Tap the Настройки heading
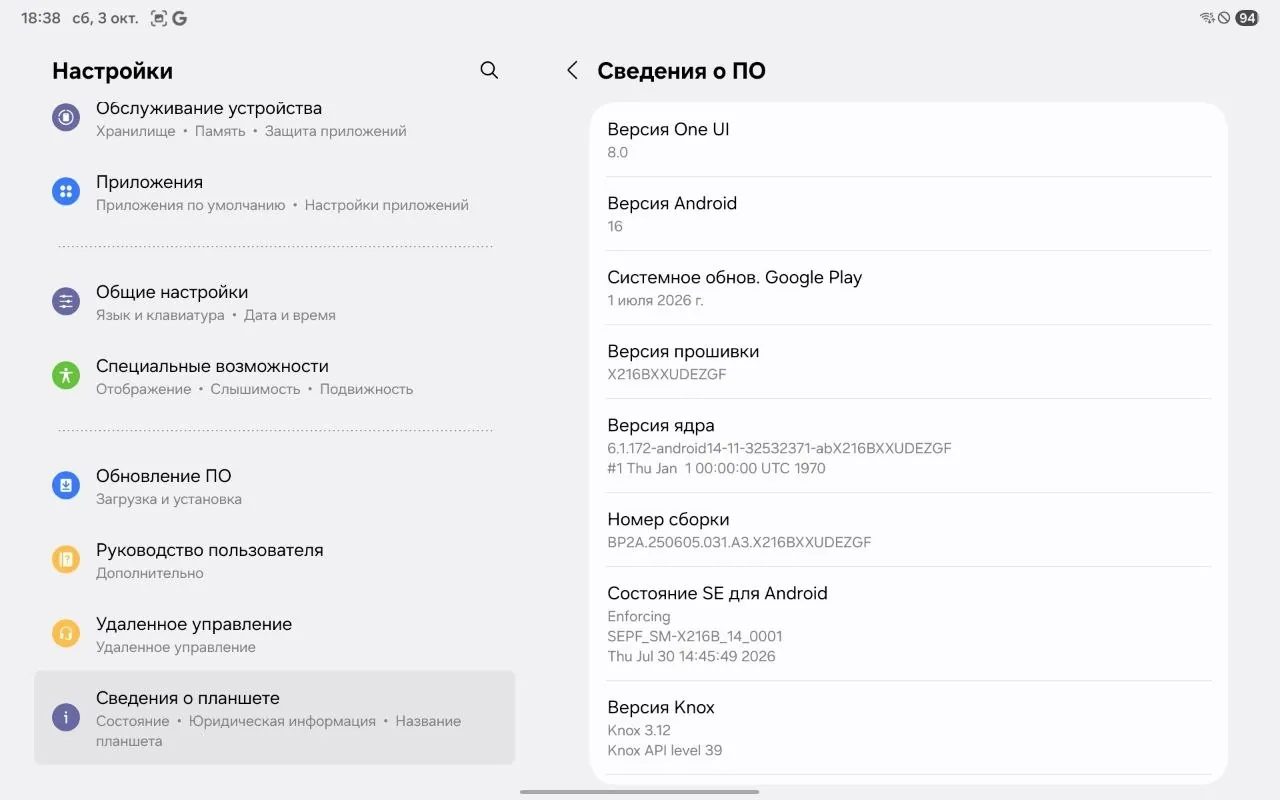1280x800 pixels. pos(112,71)
